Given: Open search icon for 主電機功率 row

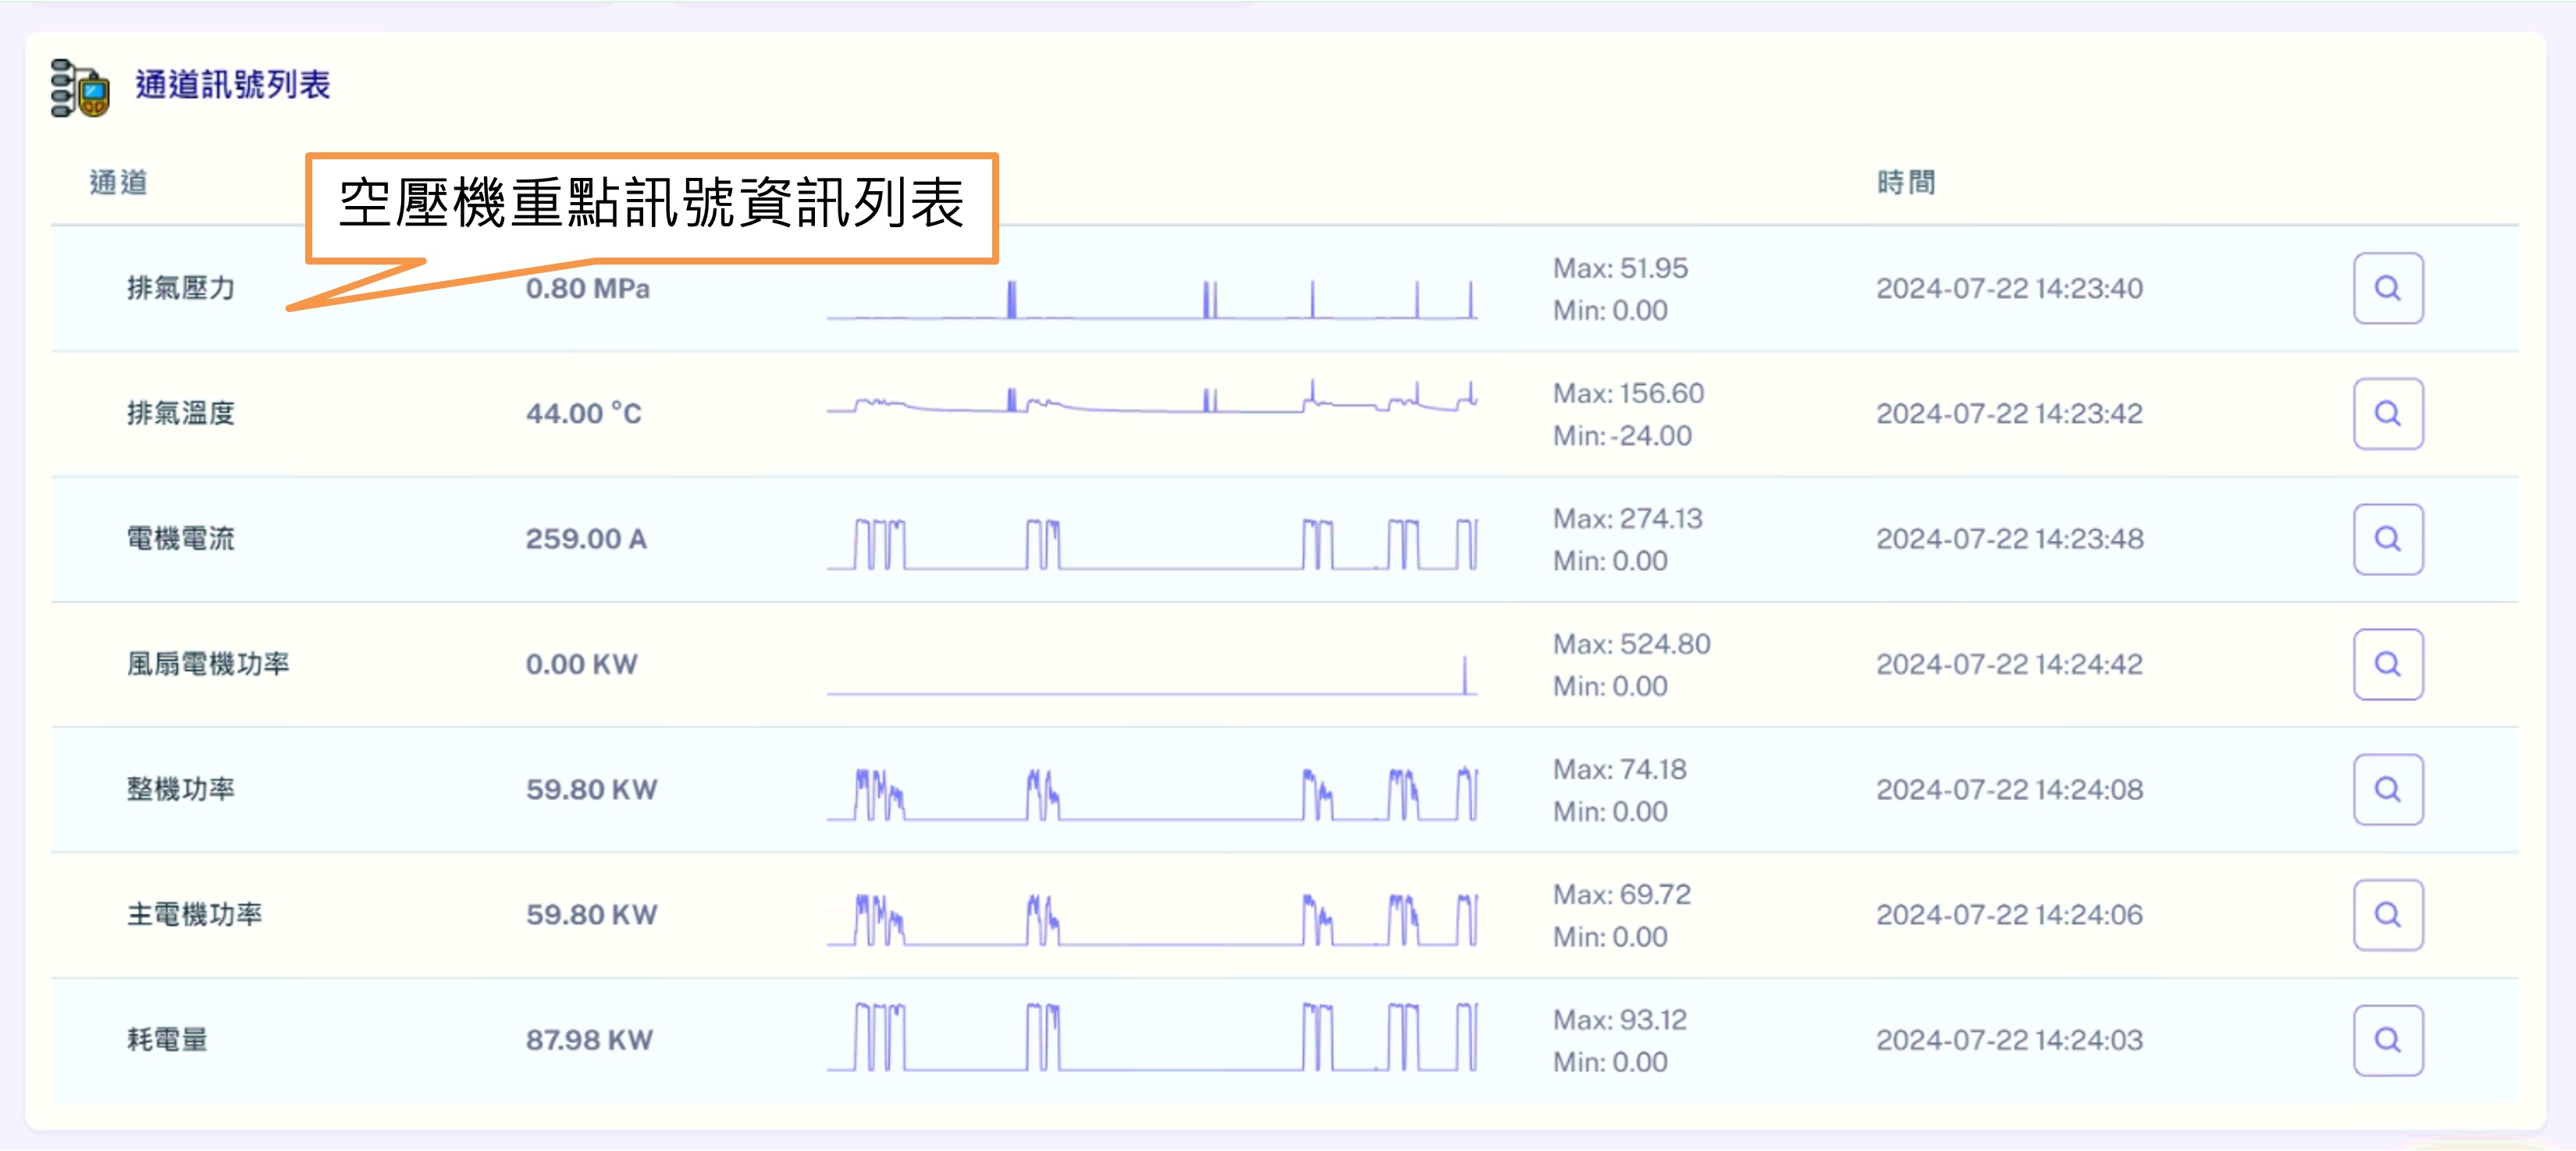Looking at the screenshot, I should [x=2386, y=914].
